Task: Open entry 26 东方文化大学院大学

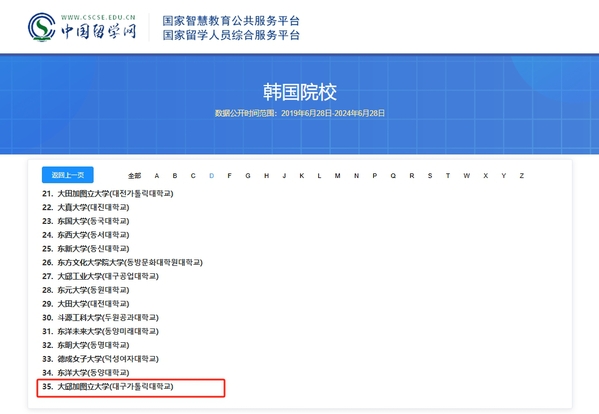Action: 122,262
